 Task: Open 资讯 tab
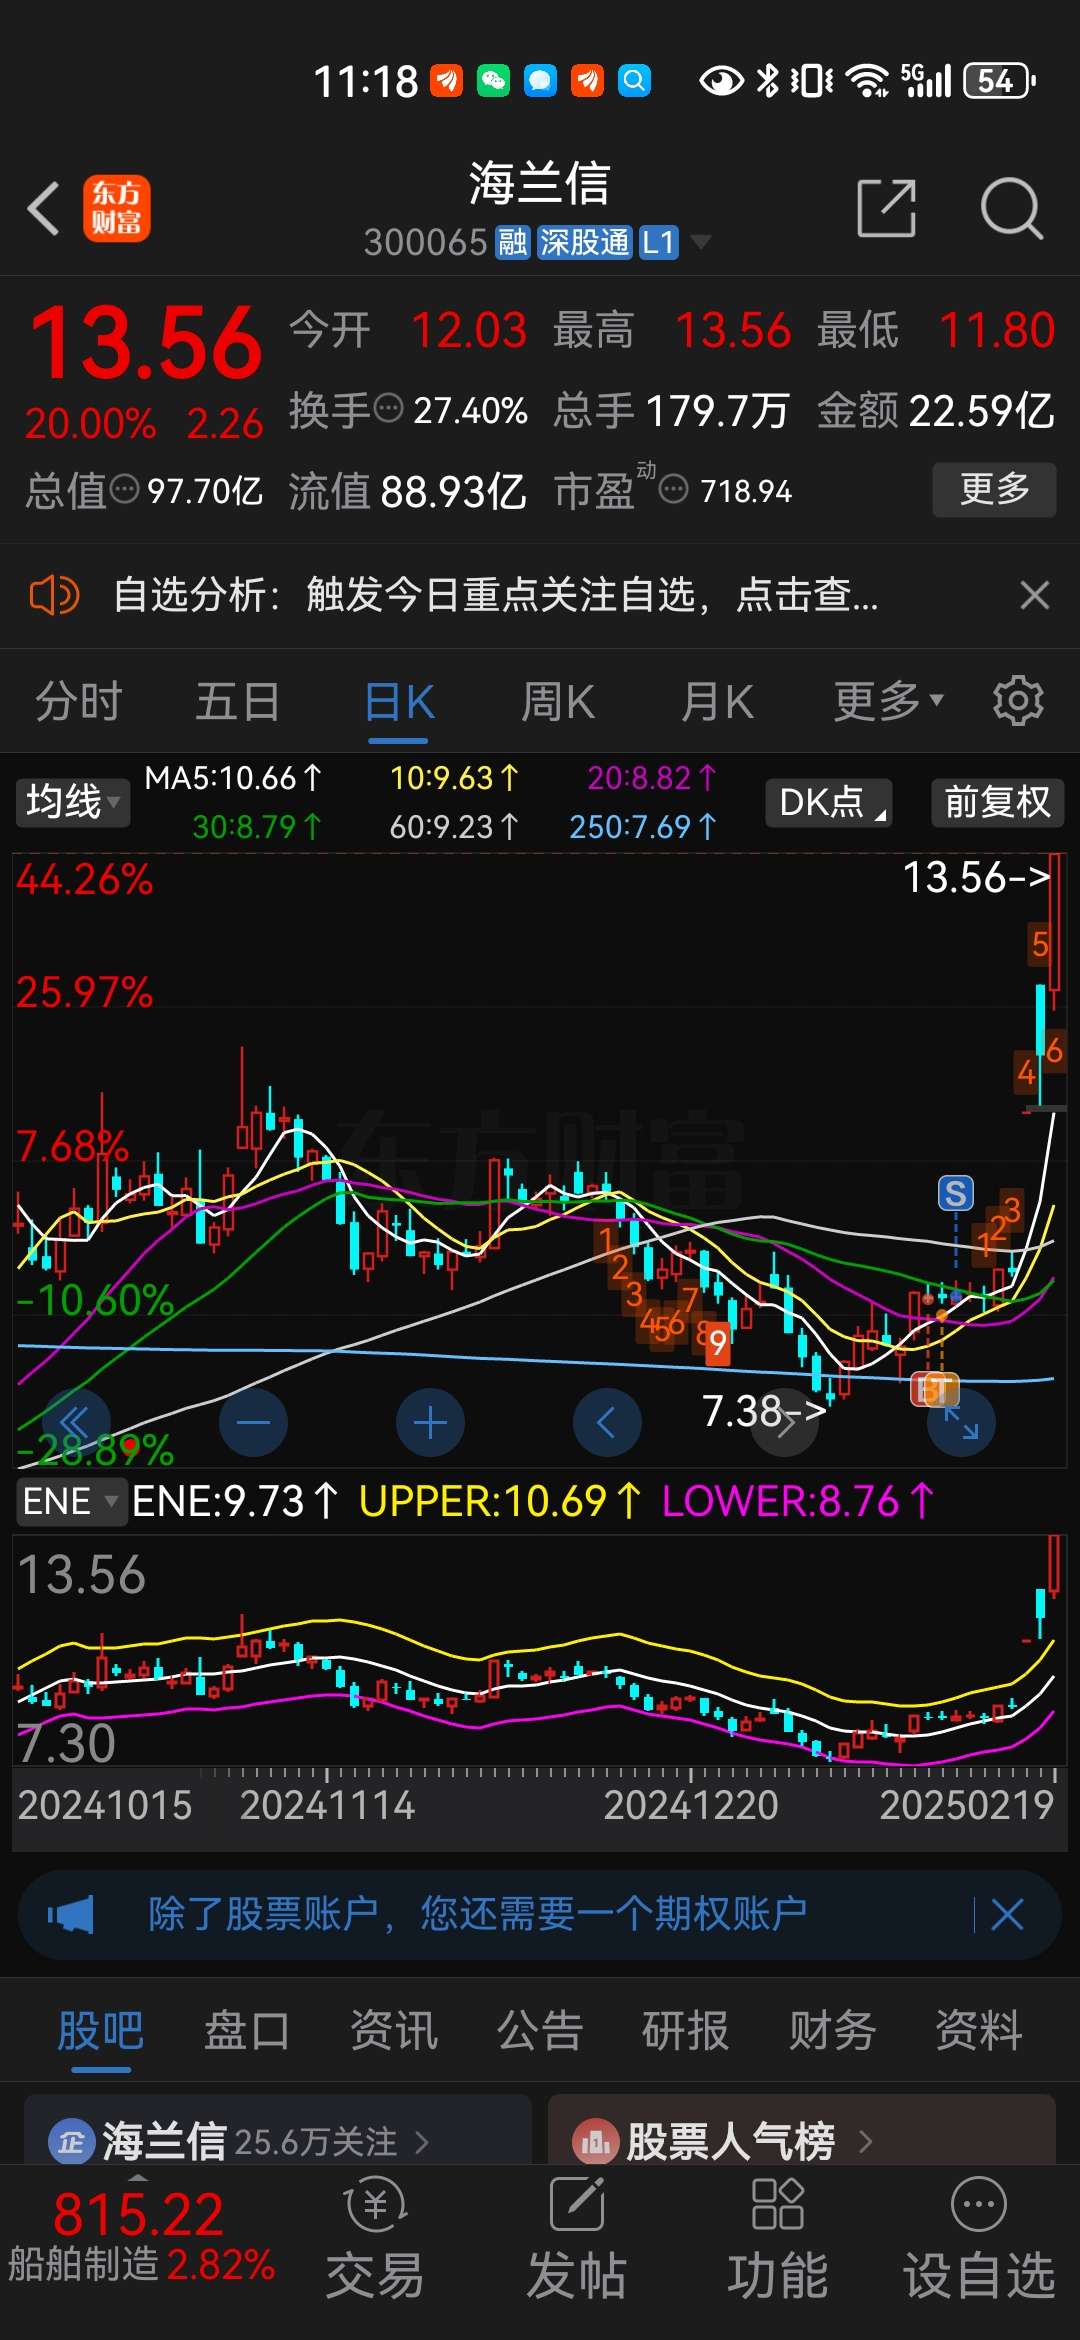tap(394, 2031)
